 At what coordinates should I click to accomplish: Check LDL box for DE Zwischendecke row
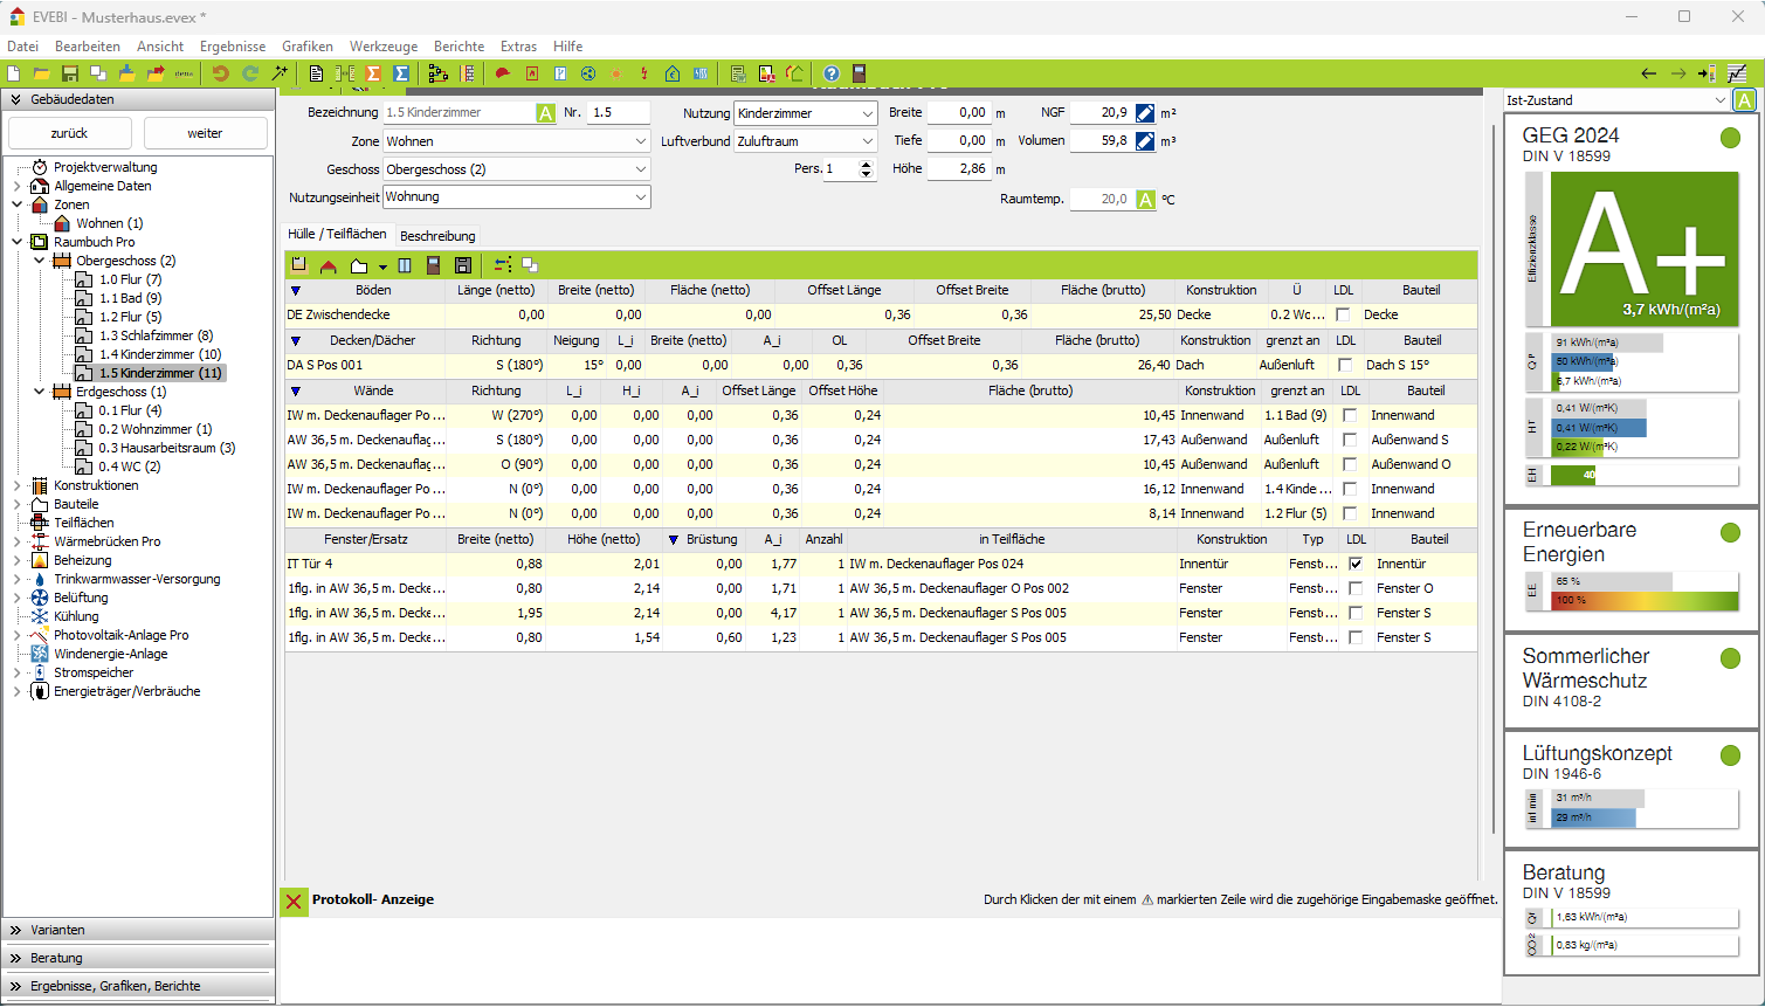(x=1343, y=315)
